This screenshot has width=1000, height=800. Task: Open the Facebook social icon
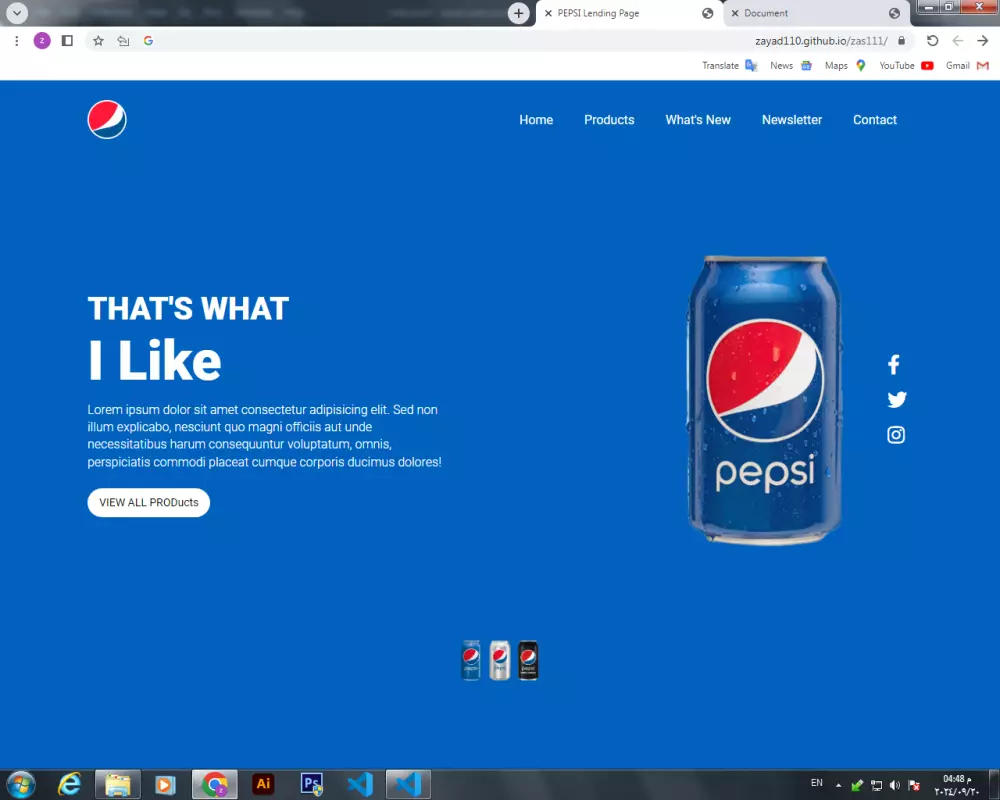coord(893,364)
